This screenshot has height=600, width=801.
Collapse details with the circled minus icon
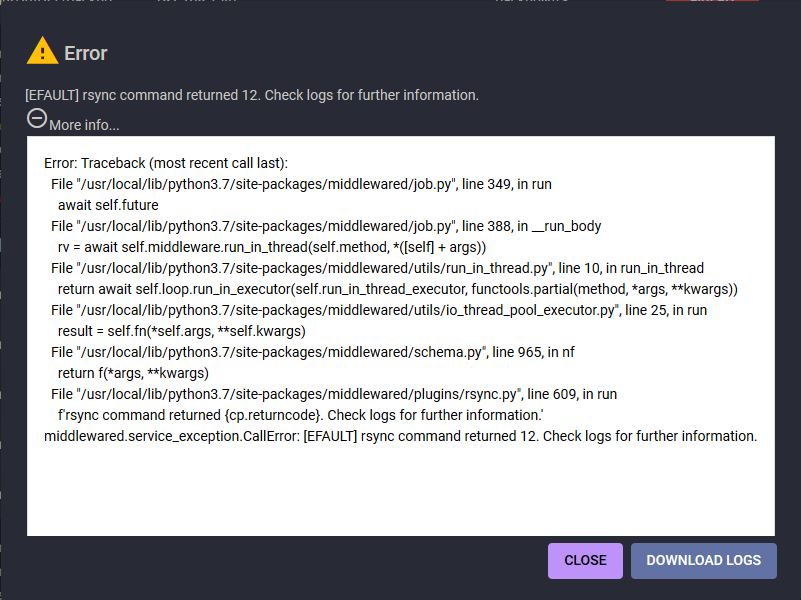pyautogui.click(x=37, y=119)
